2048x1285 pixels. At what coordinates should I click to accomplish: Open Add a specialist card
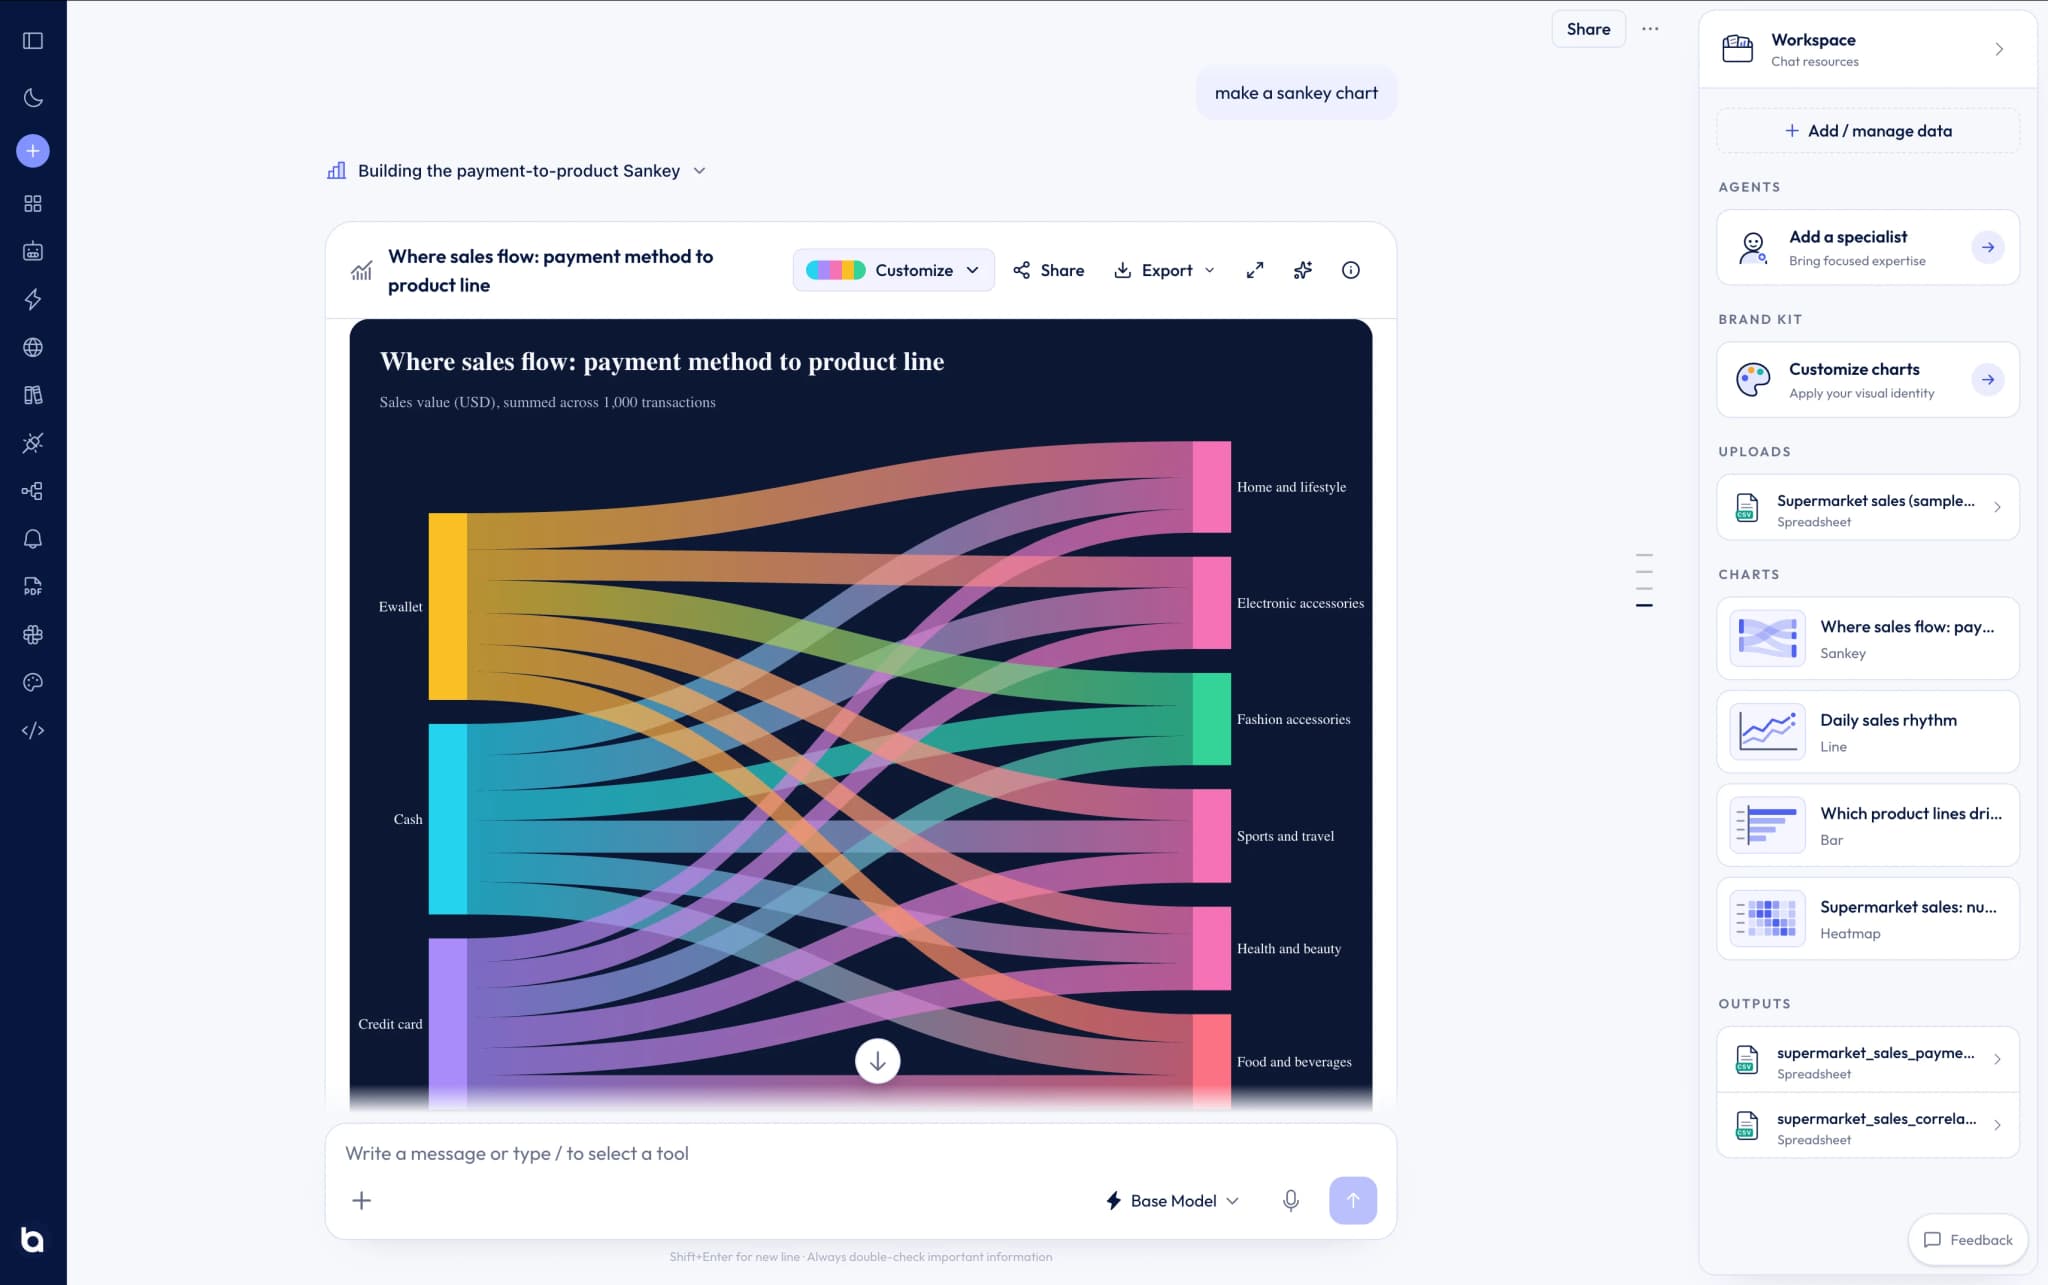1867,247
